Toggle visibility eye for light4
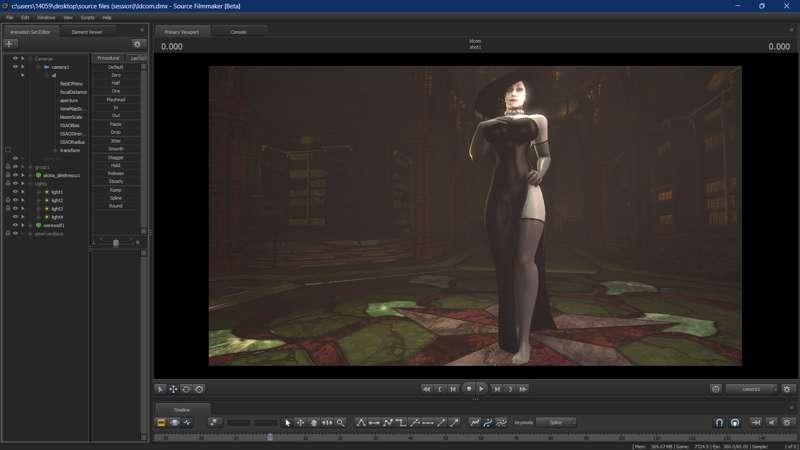800x450 pixels. (15, 217)
